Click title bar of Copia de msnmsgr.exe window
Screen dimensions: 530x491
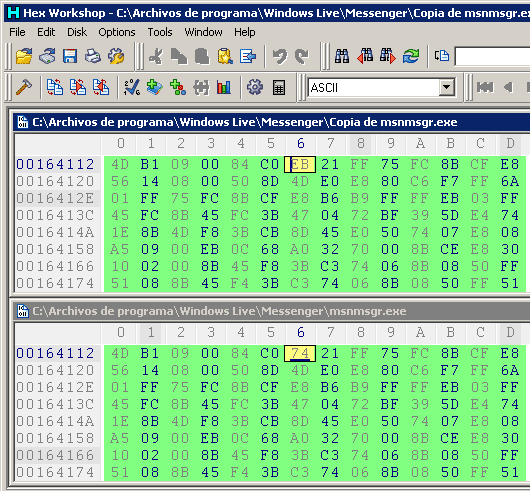pos(271,122)
